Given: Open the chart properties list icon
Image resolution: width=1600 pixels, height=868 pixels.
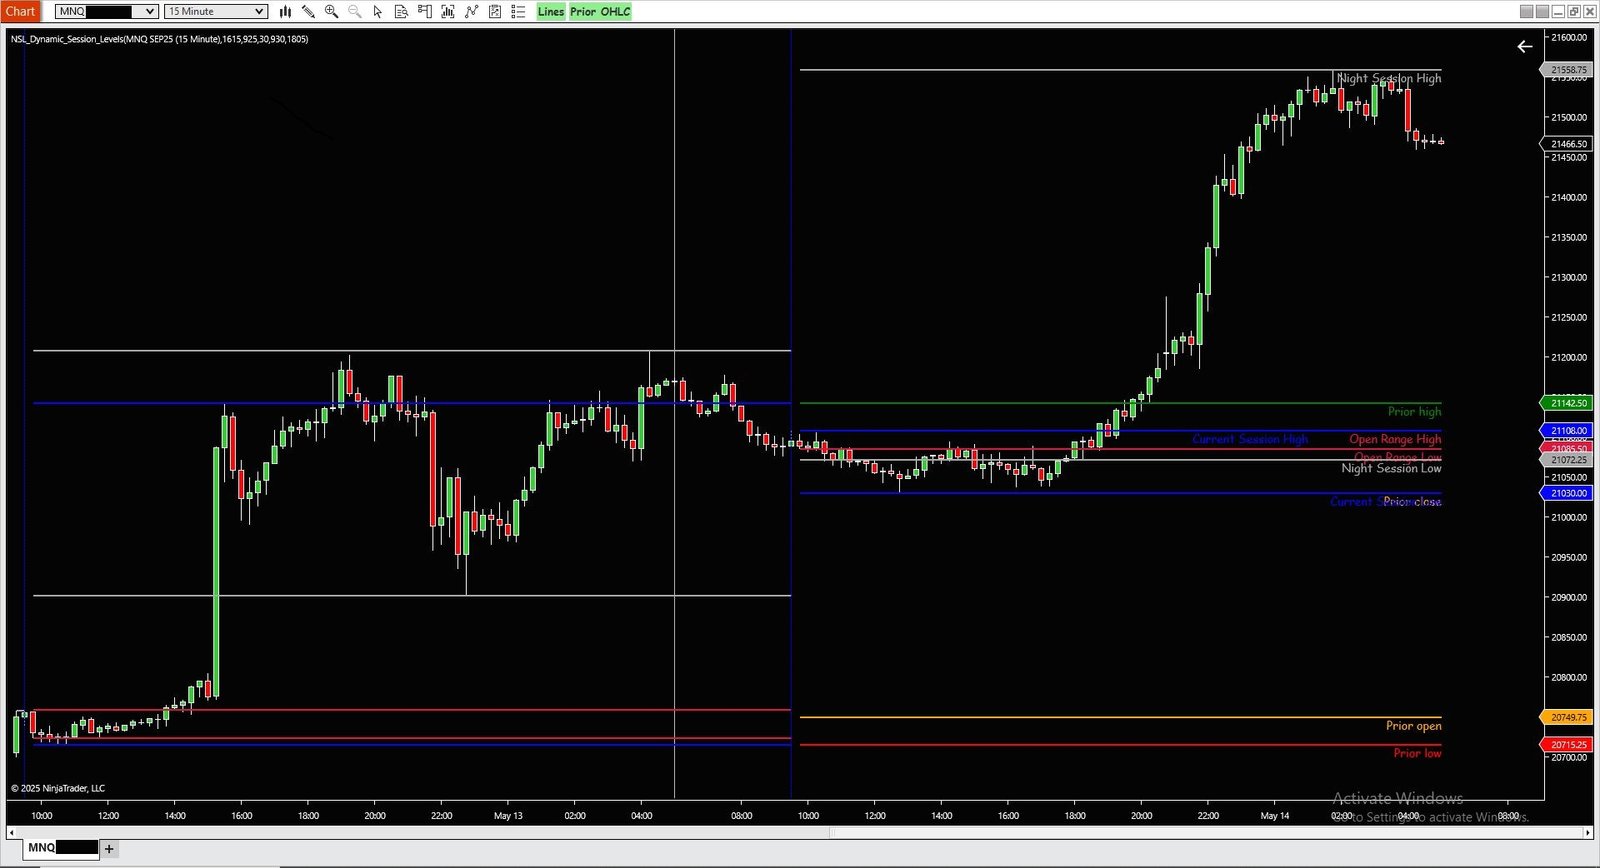Looking at the screenshot, I should 518,12.
